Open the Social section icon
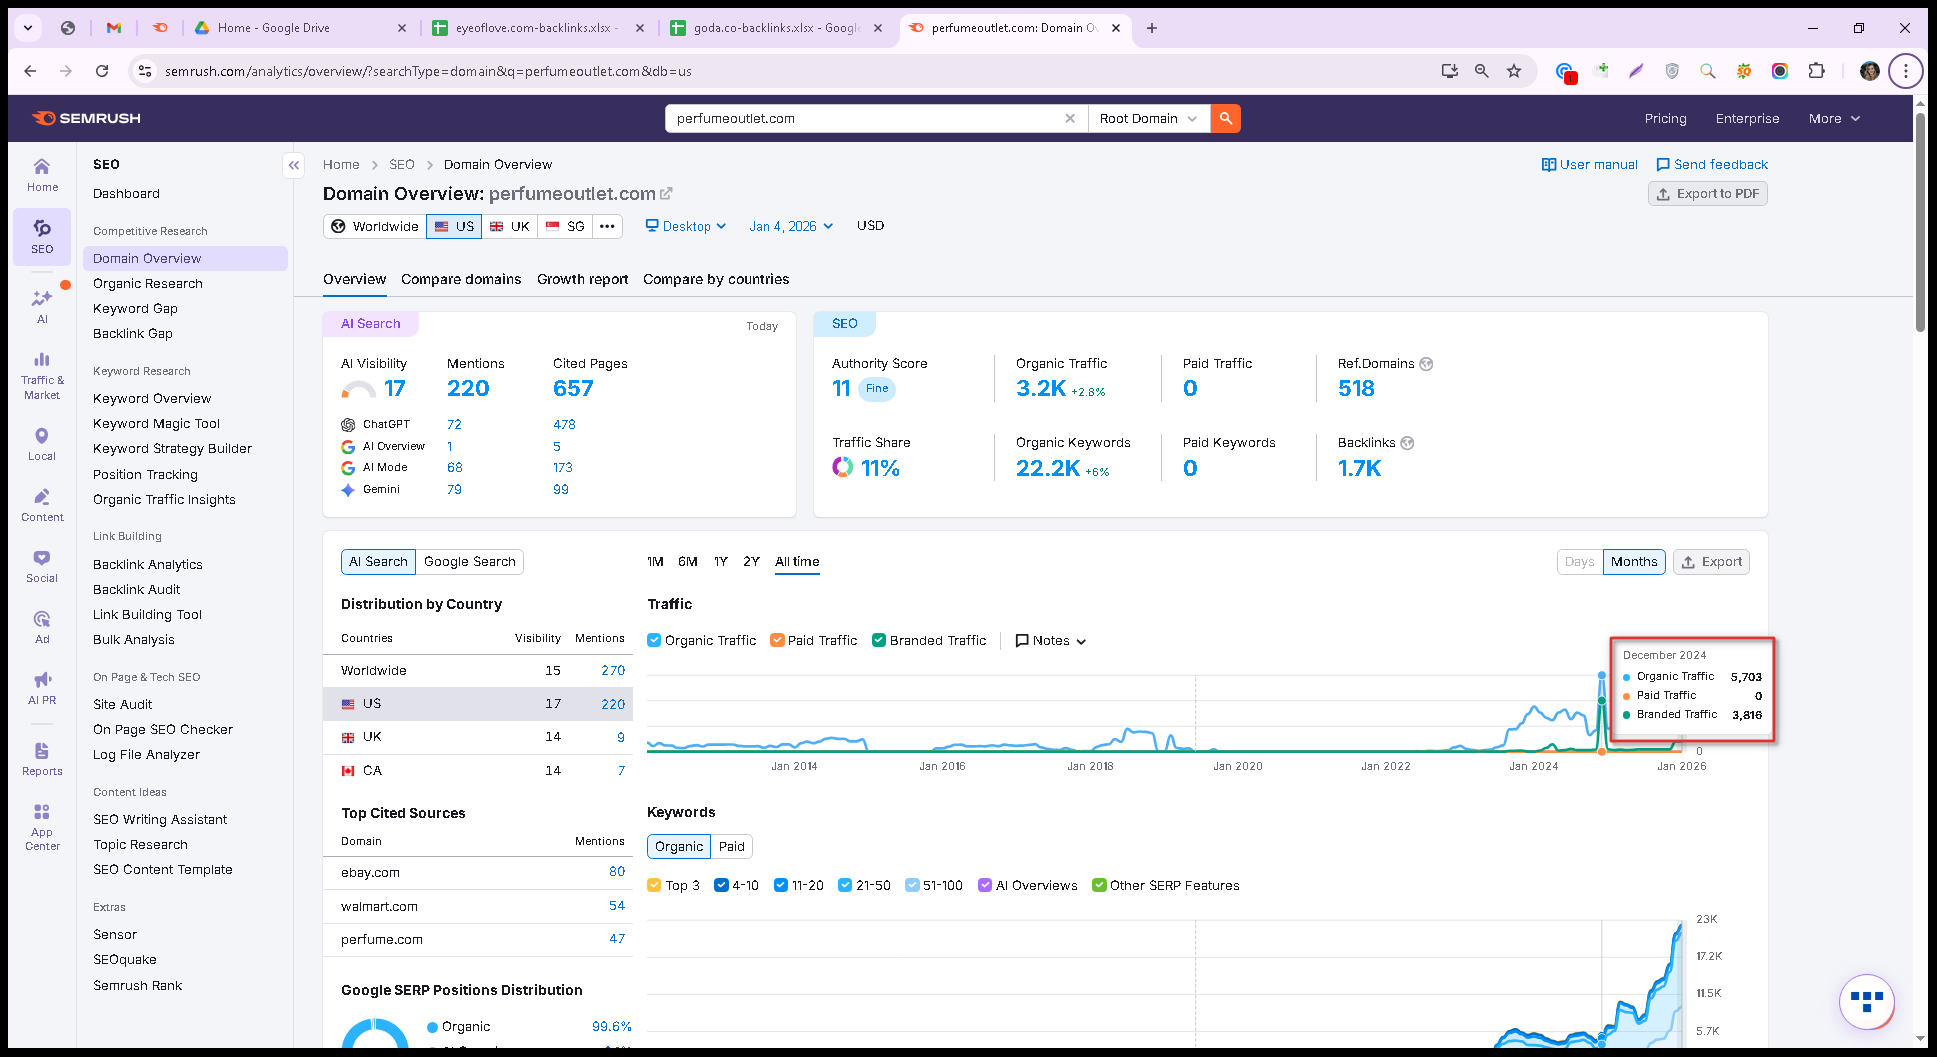The height and width of the screenshot is (1057, 1937). point(42,565)
